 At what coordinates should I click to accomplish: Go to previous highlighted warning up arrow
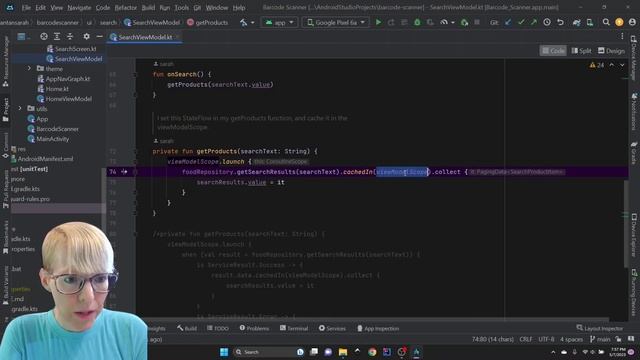coord(611,65)
